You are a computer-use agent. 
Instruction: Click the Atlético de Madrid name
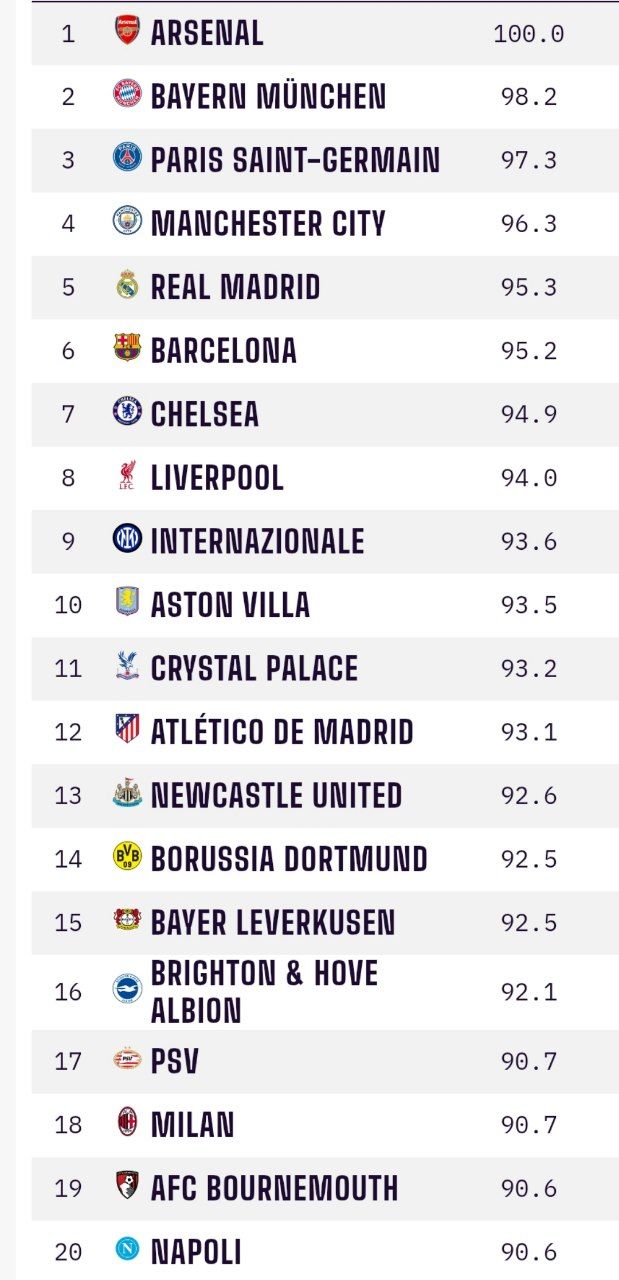(282, 732)
